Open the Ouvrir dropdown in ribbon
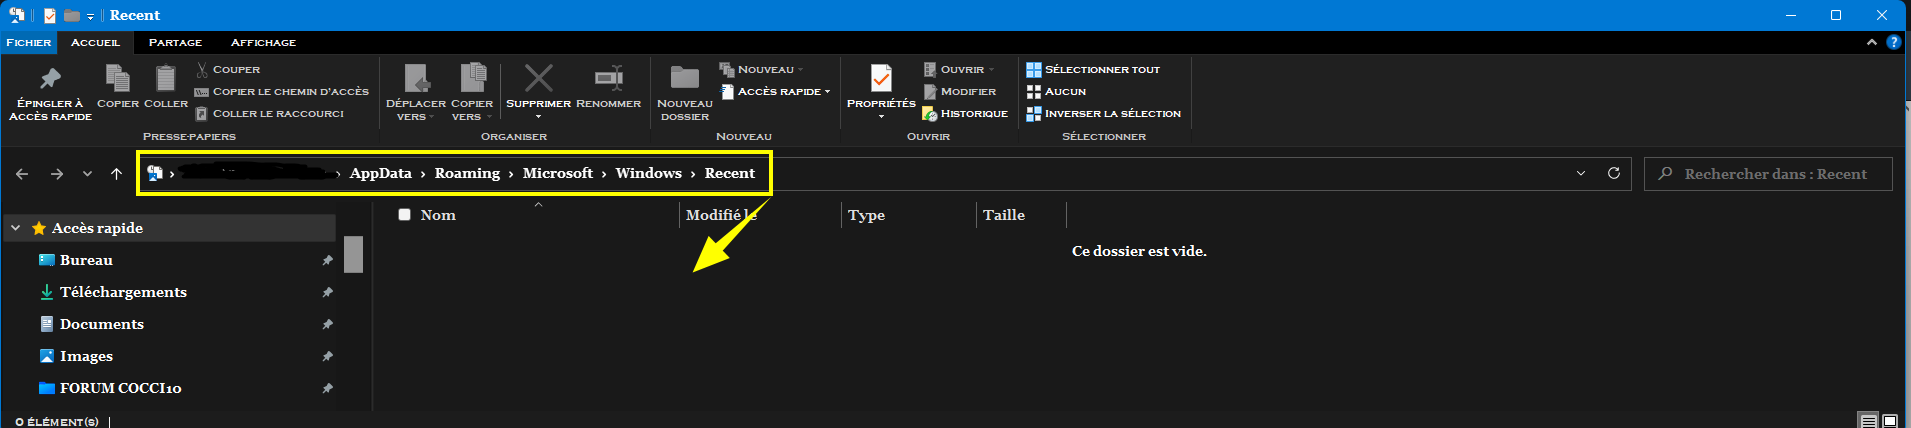1911x428 pixels. tap(960, 69)
